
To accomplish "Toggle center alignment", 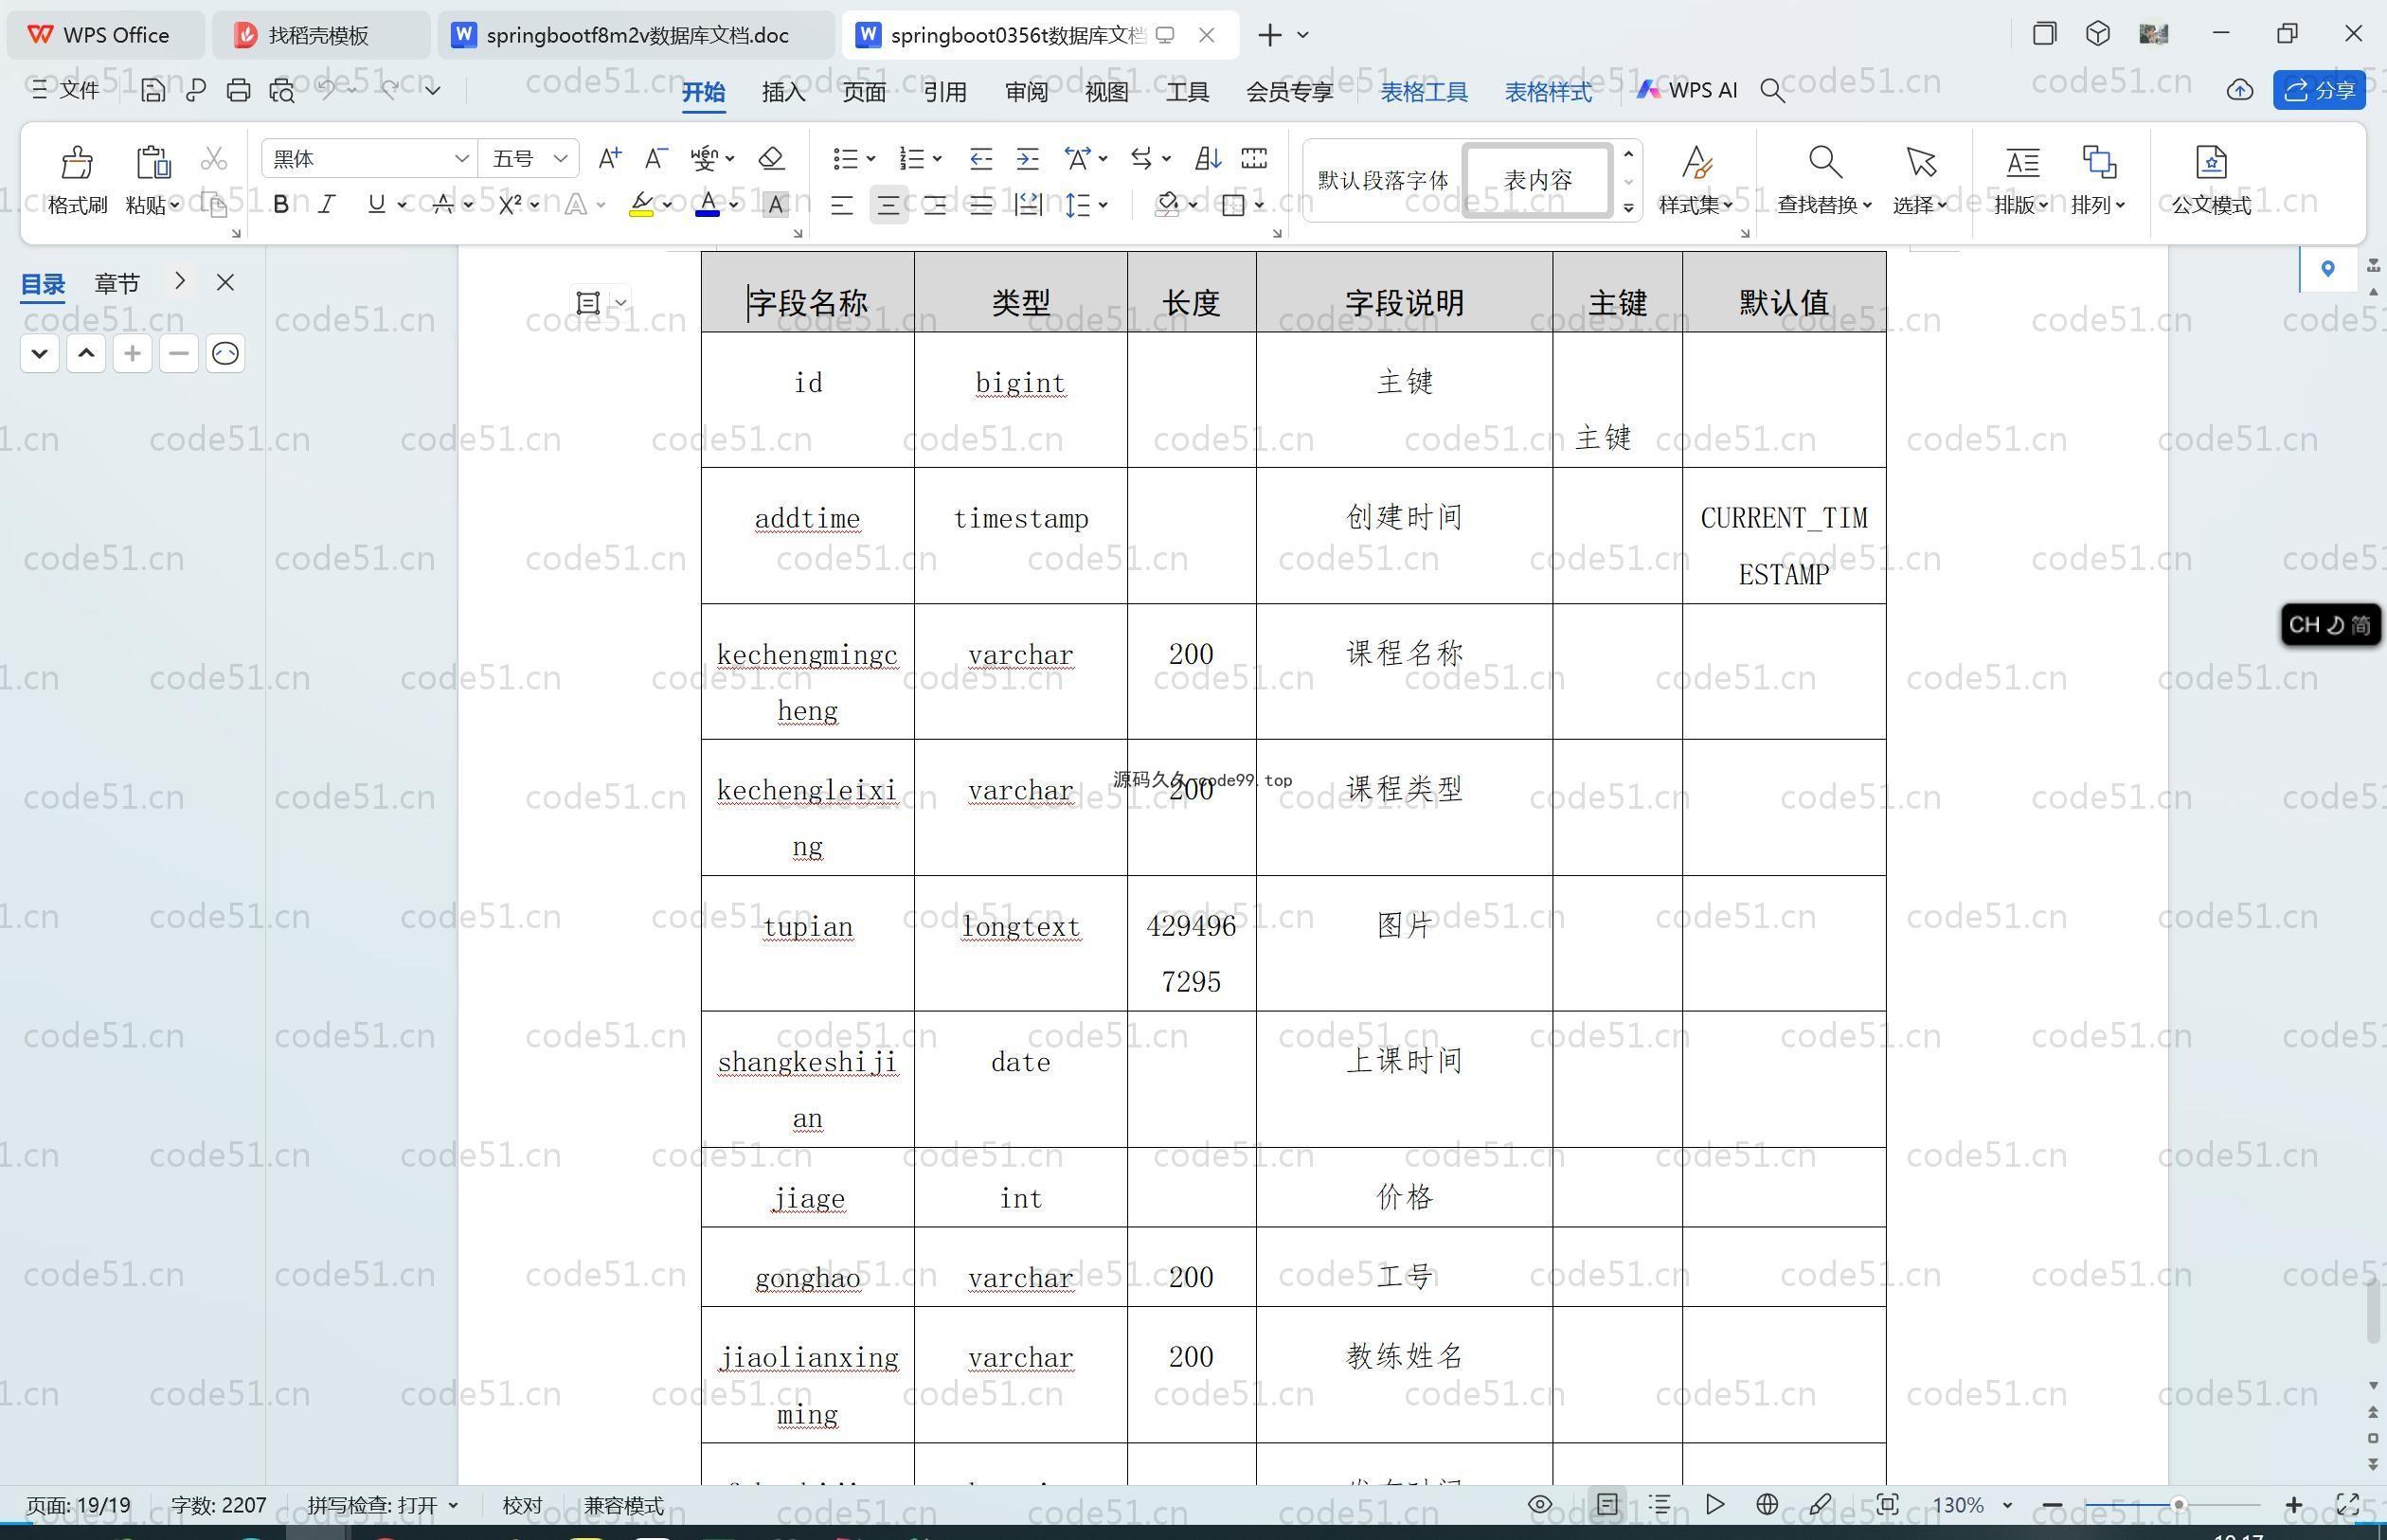I will click(x=888, y=205).
